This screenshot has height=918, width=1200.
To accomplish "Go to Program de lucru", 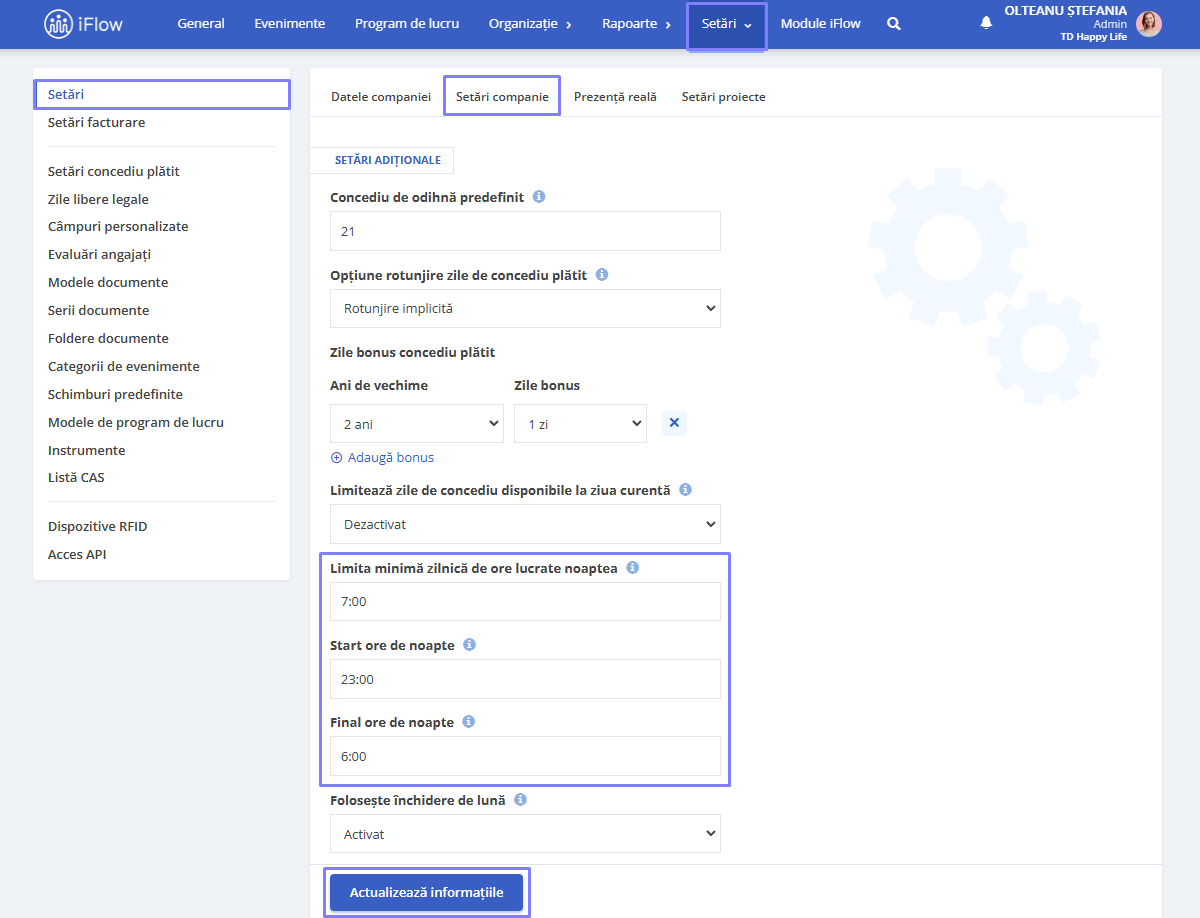I will (x=407, y=24).
